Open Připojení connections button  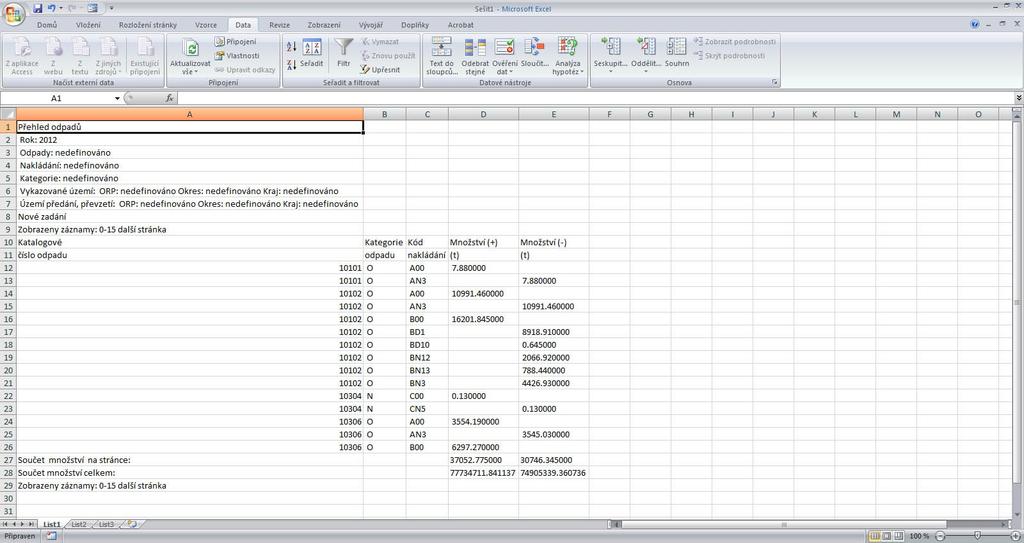point(236,42)
